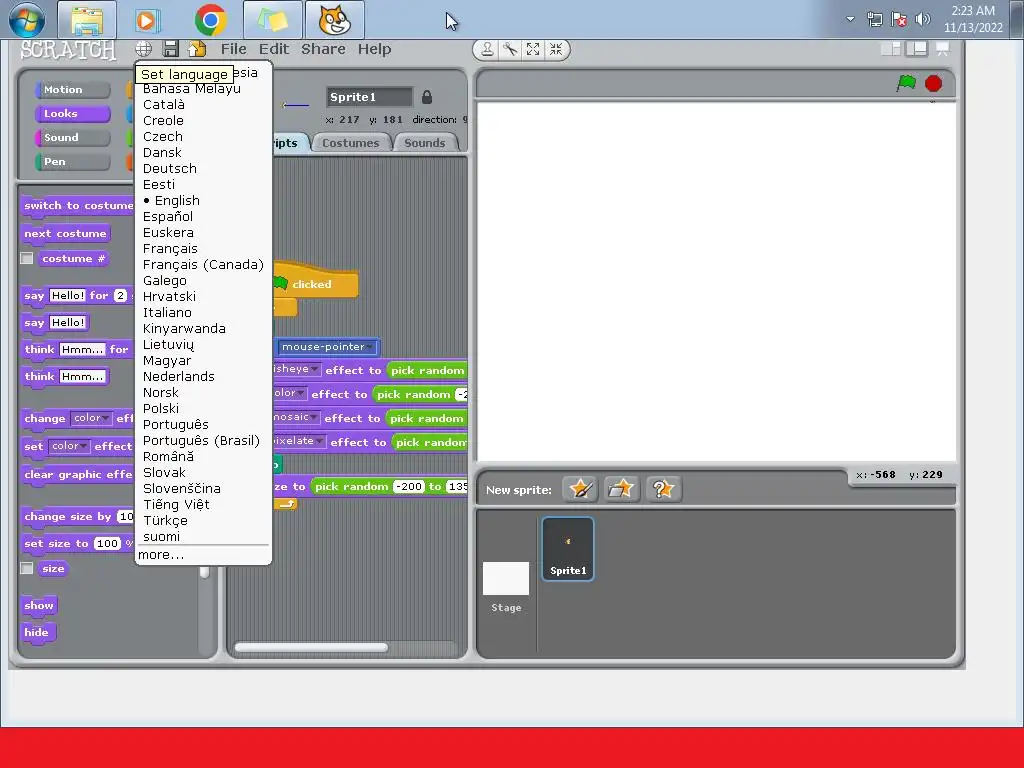Open the File menu
Image resolution: width=1024 pixels, height=768 pixels.
[233, 49]
